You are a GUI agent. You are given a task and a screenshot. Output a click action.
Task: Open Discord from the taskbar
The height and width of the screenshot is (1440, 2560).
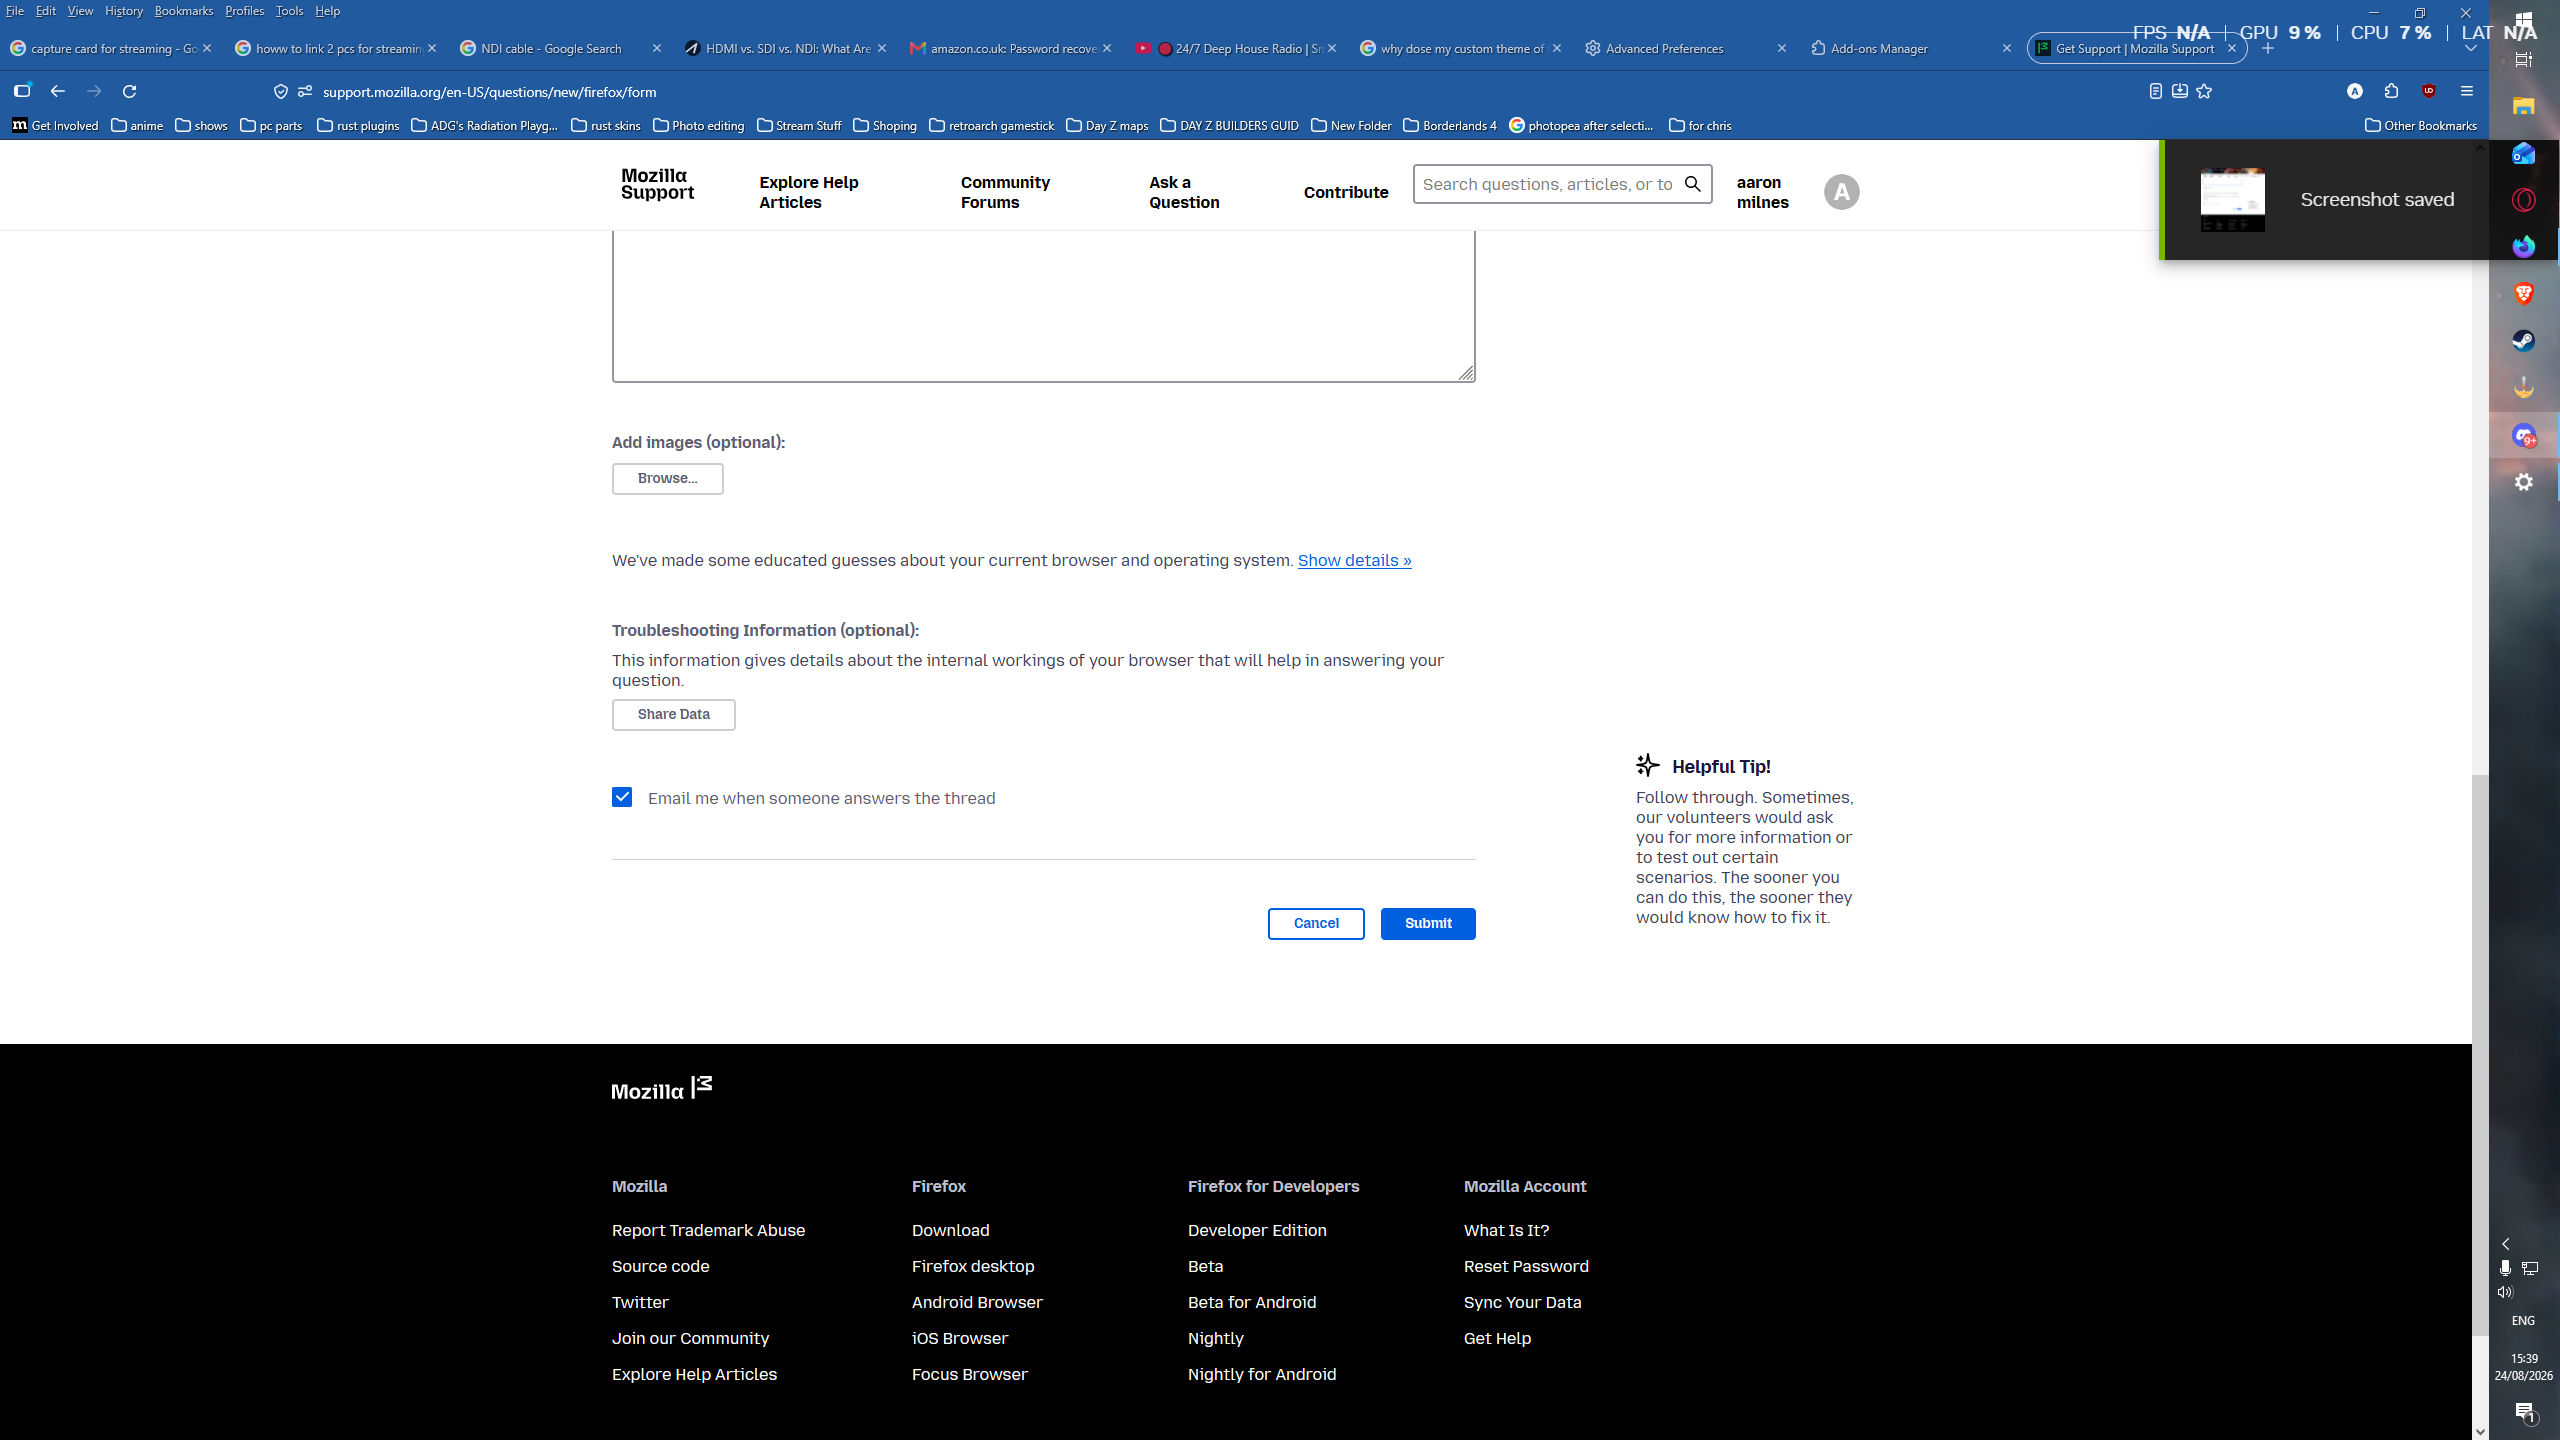pyautogui.click(x=2523, y=435)
